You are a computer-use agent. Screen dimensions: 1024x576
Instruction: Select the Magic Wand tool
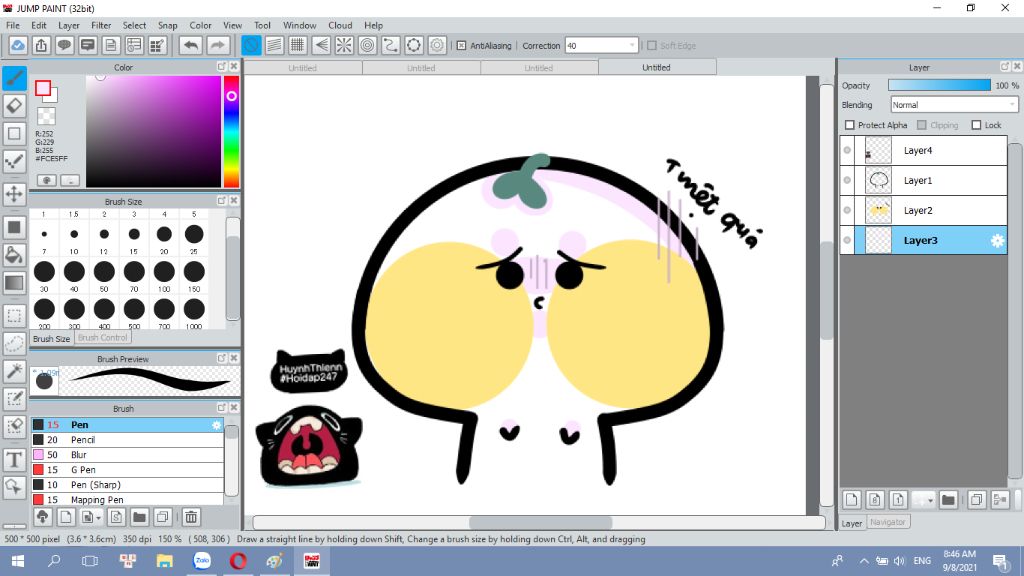[x=14, y=371]
